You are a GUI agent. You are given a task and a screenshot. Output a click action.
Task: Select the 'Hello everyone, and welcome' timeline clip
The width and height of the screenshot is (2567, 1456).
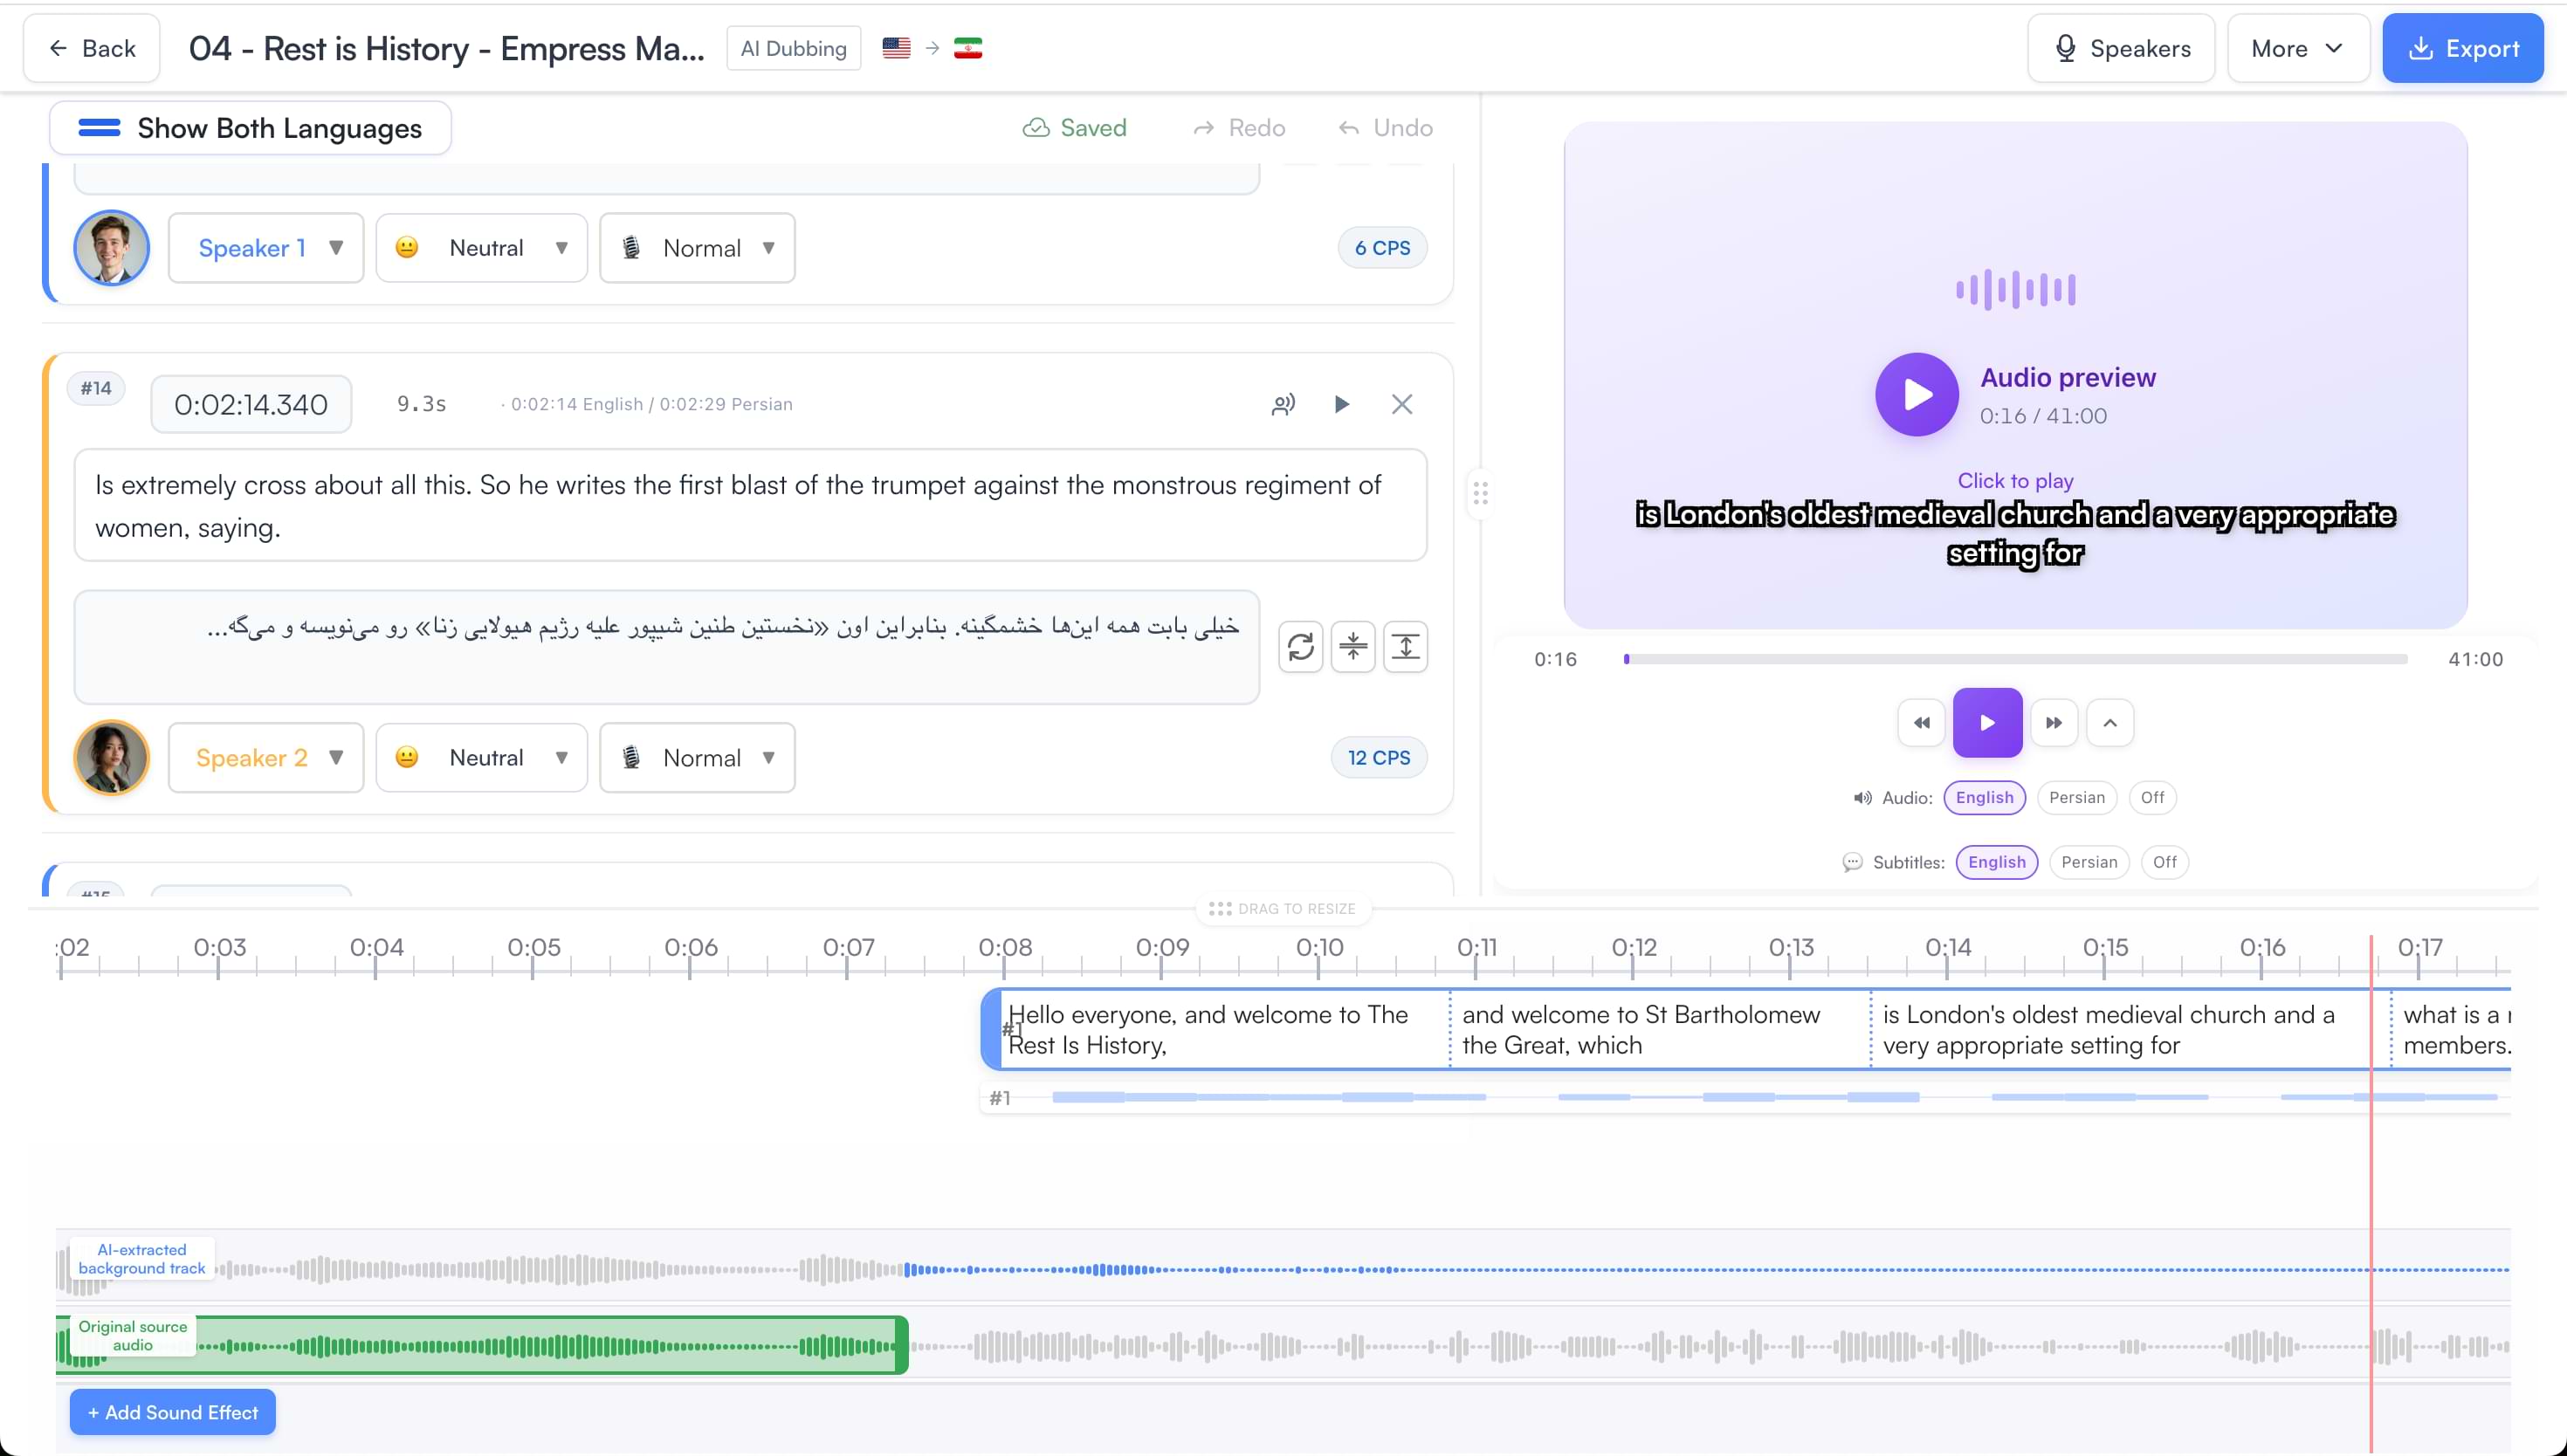(1215, 1029)
